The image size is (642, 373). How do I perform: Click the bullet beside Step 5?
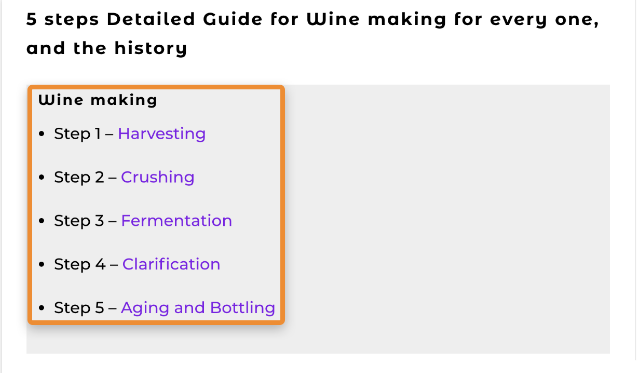tap(41, 308)
